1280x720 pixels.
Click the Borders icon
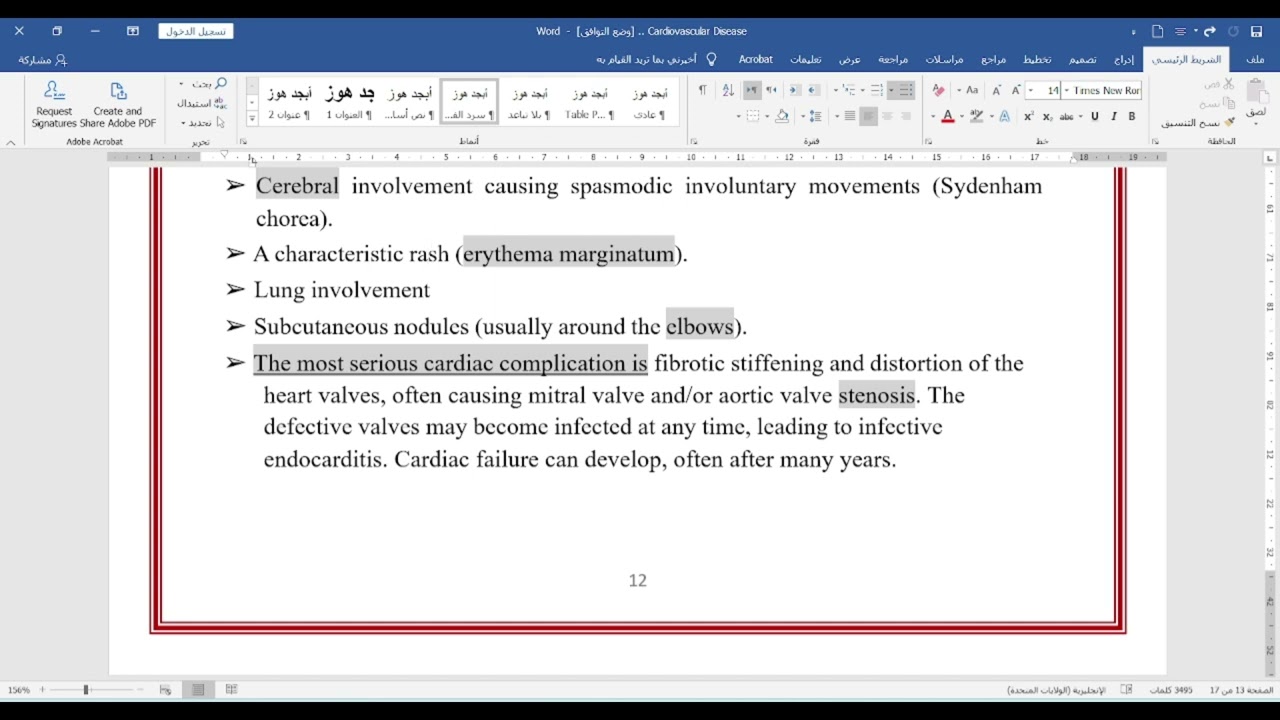coord(753,117)
